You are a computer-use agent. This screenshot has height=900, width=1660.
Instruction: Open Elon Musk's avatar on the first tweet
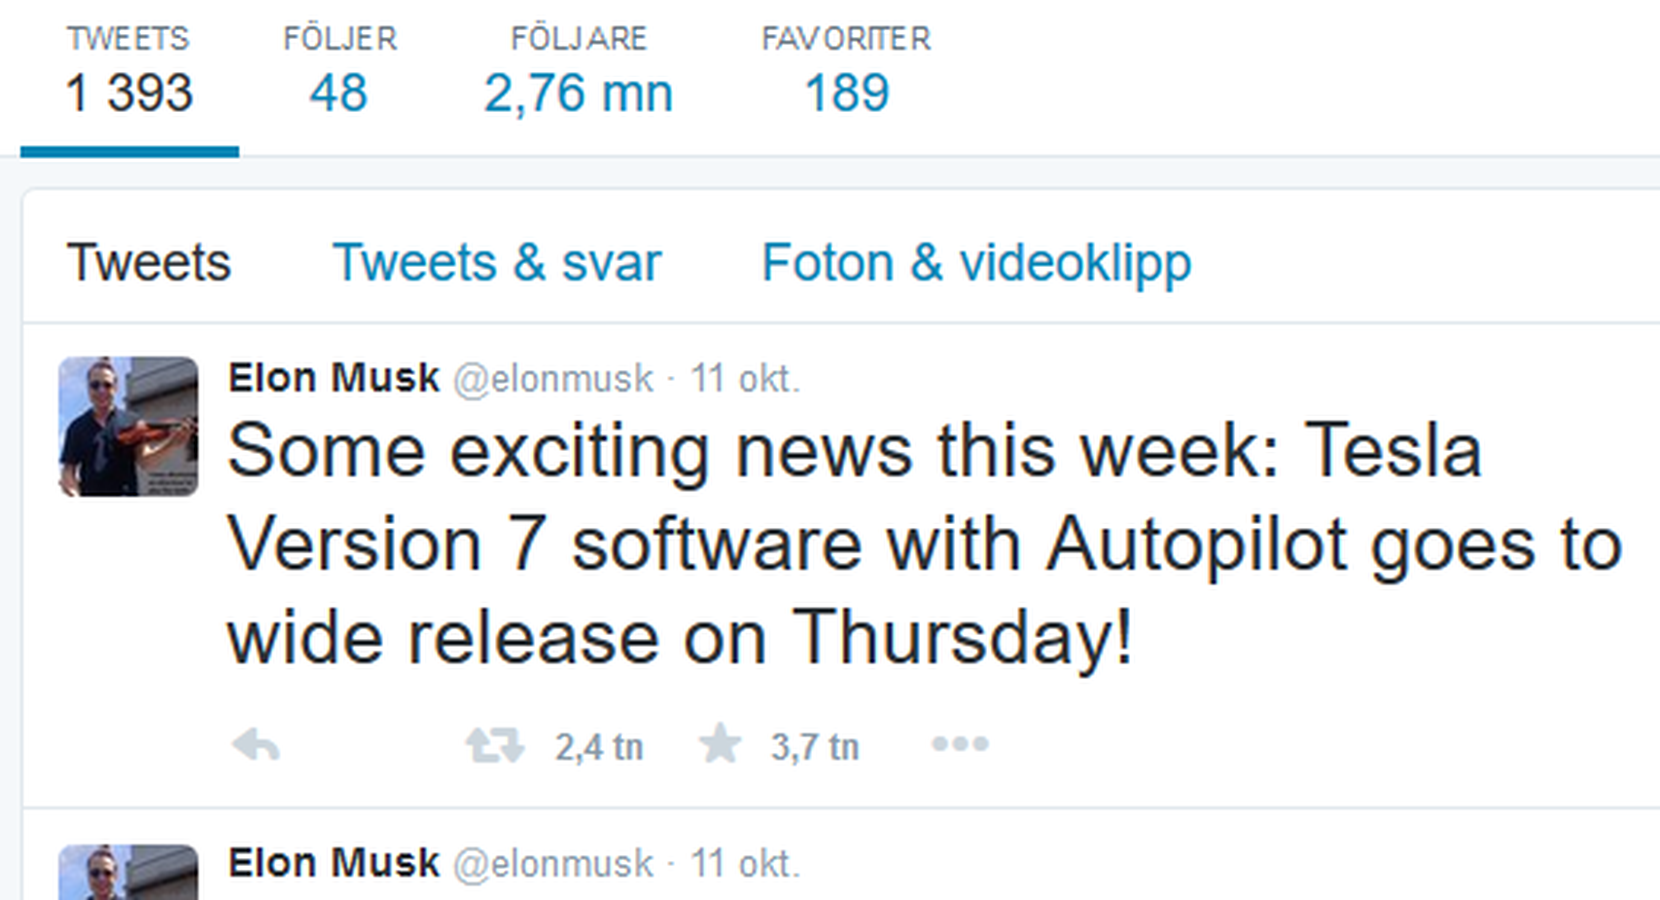point(128,426)
